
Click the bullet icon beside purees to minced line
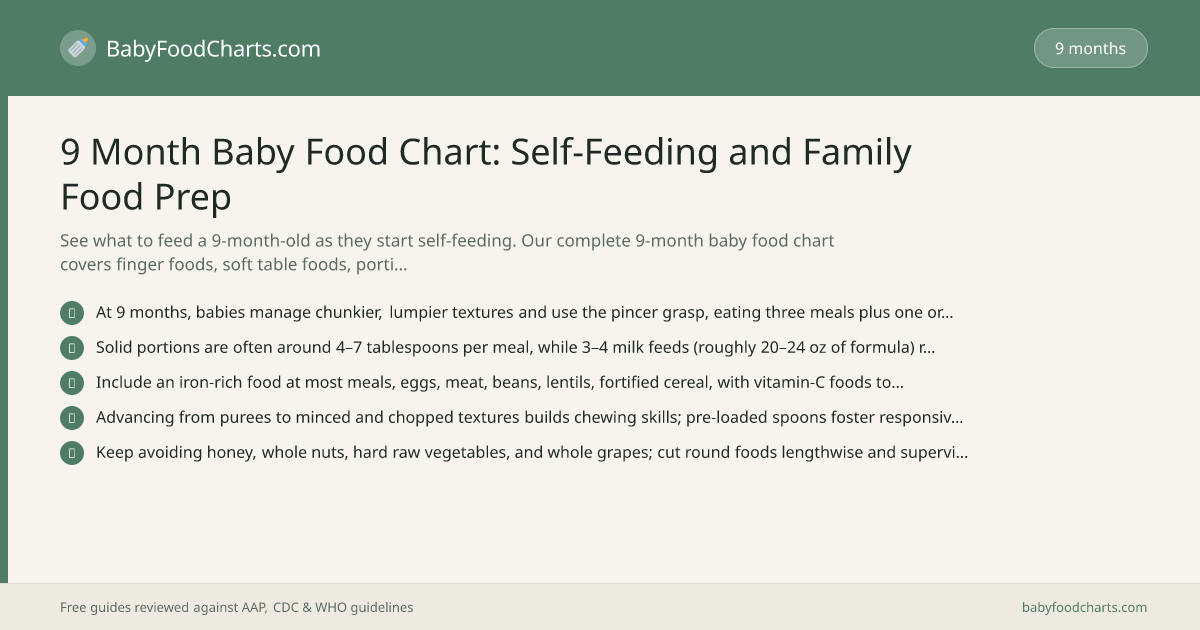[x=72, y=418]
